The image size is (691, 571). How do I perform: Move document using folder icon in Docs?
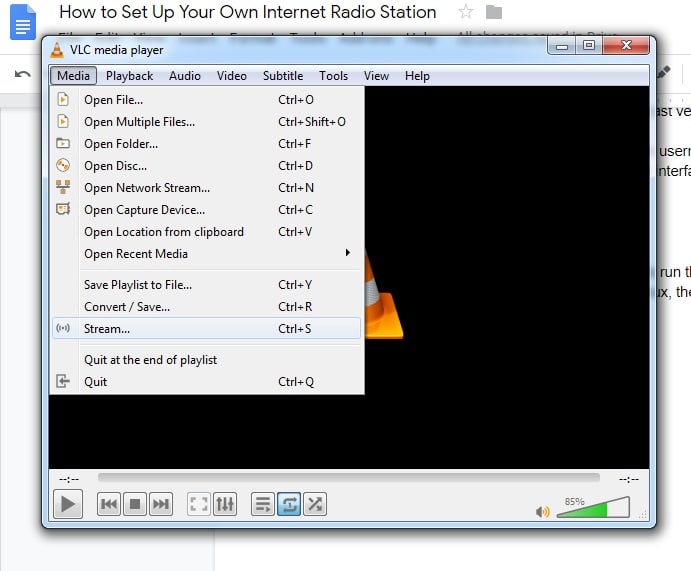pyautogui.click(x=494, y=12)
